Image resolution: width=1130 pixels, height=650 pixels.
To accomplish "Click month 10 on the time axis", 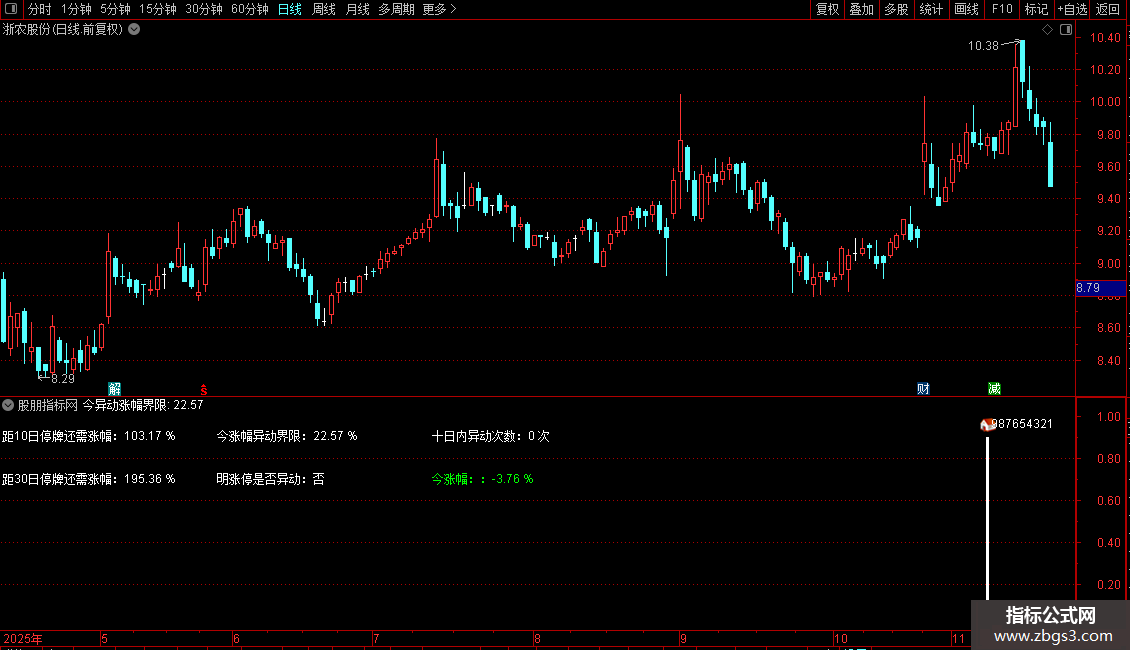I will [x=841, y=638].
